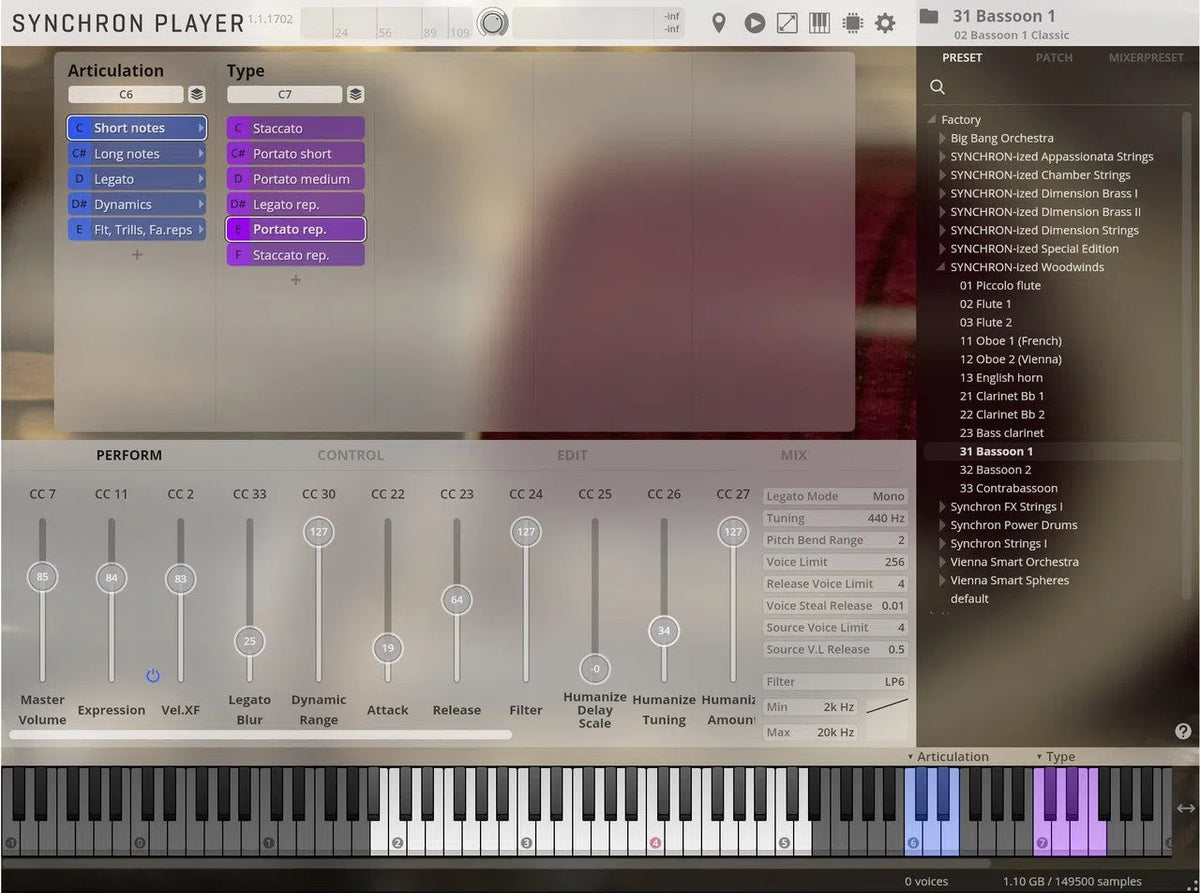This screenshot has height=893, width=1200.
Task: Open settings with the gear icon
Action: 885,23
